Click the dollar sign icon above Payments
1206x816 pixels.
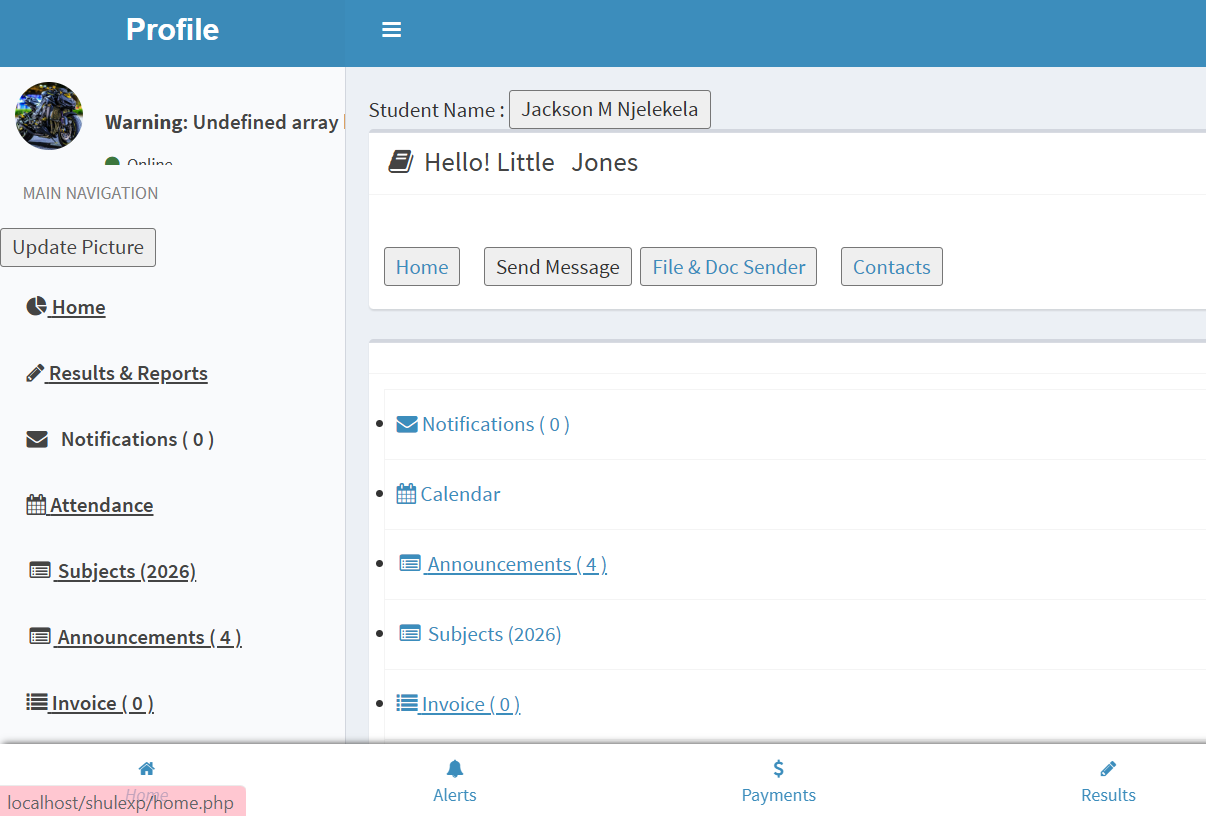[779, 768]
